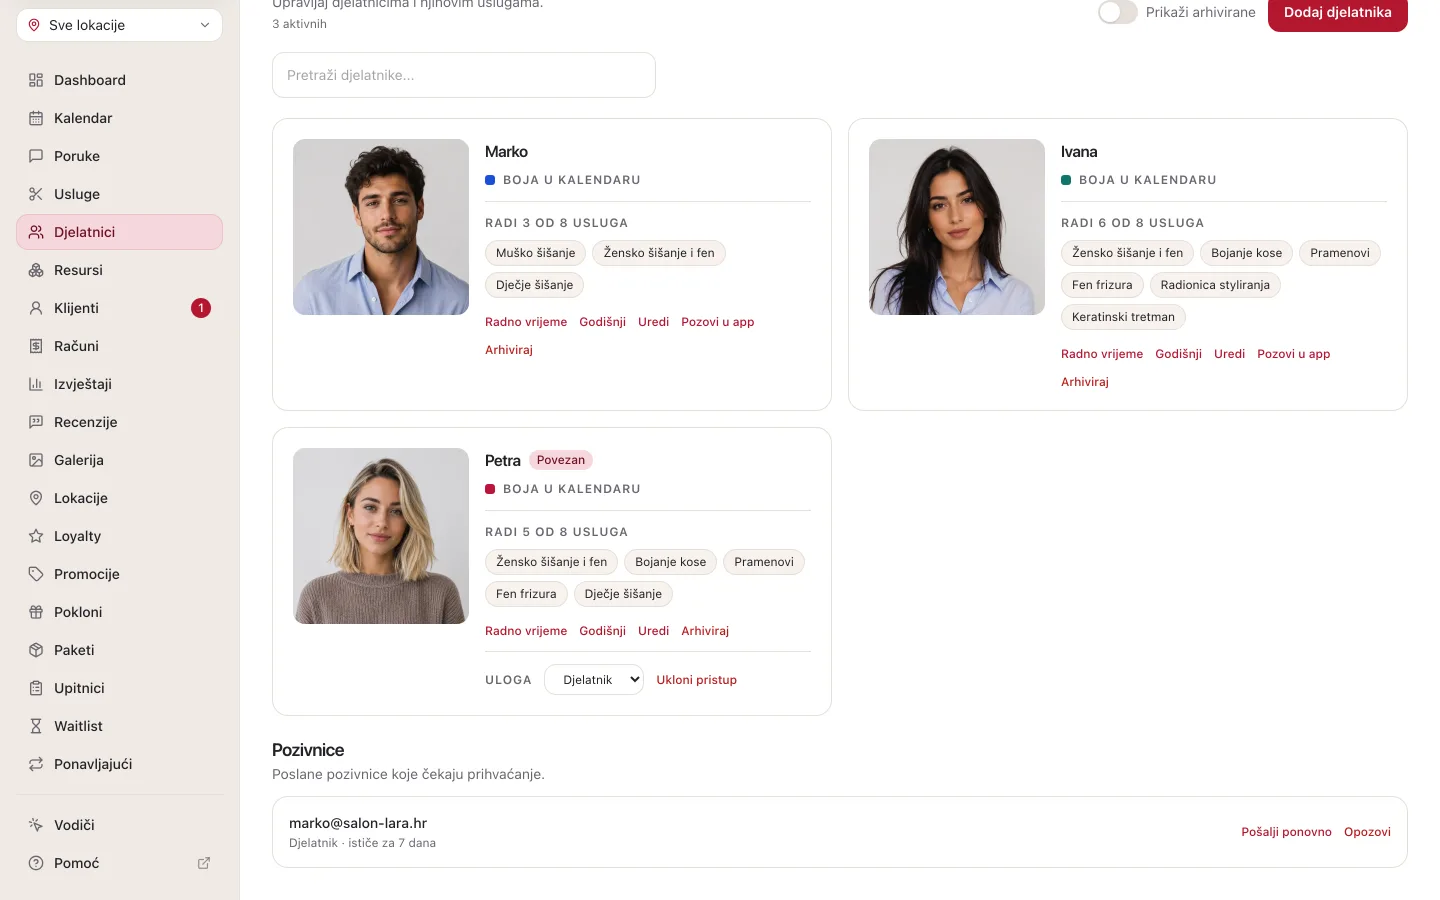
Task: Open Upitnici menu item
Action: (119, 688)
